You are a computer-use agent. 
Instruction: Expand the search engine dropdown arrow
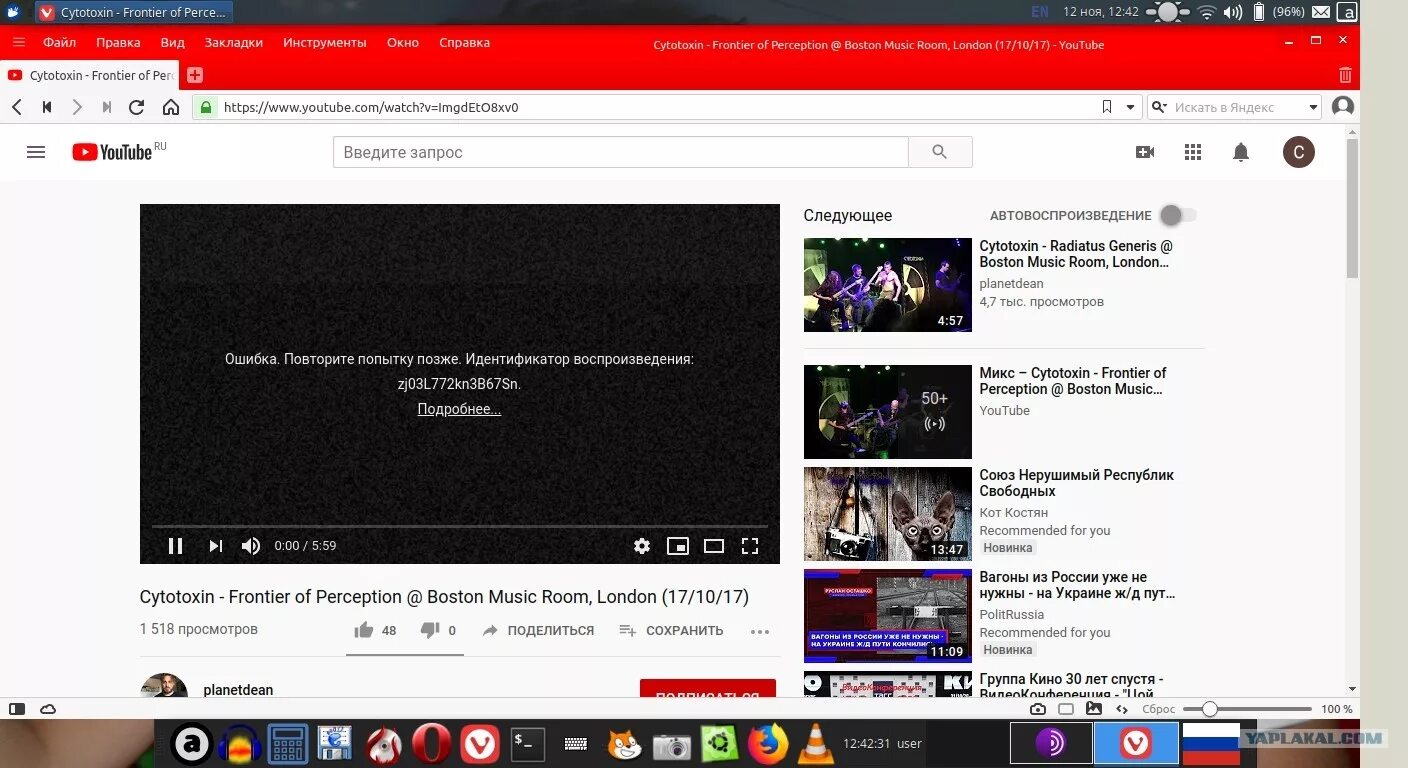1313,107
